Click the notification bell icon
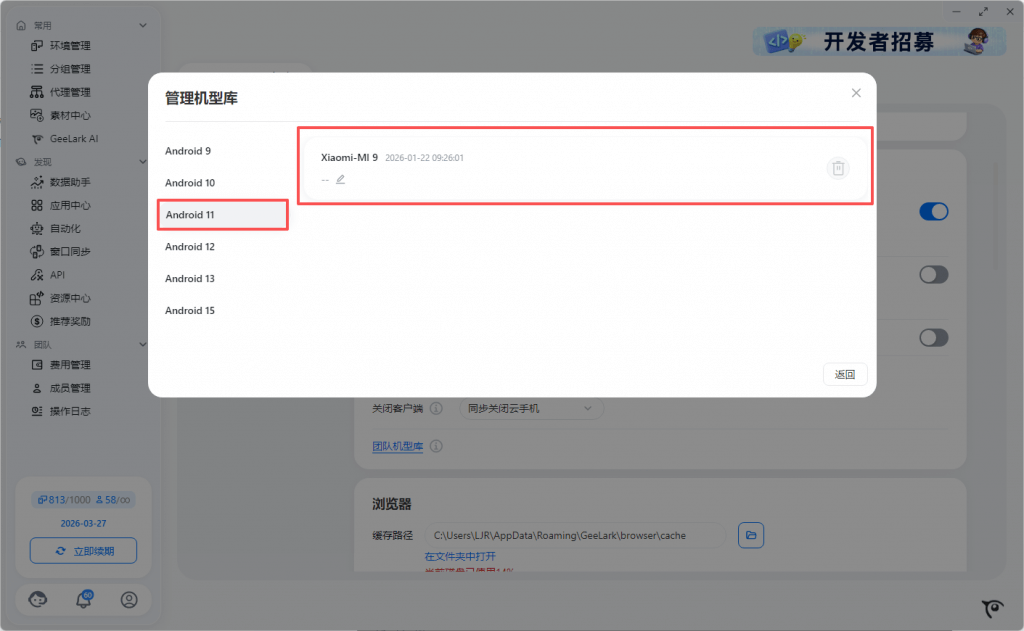The width and height of the screenshot is (1024, 631). click(x=84, y=599)
